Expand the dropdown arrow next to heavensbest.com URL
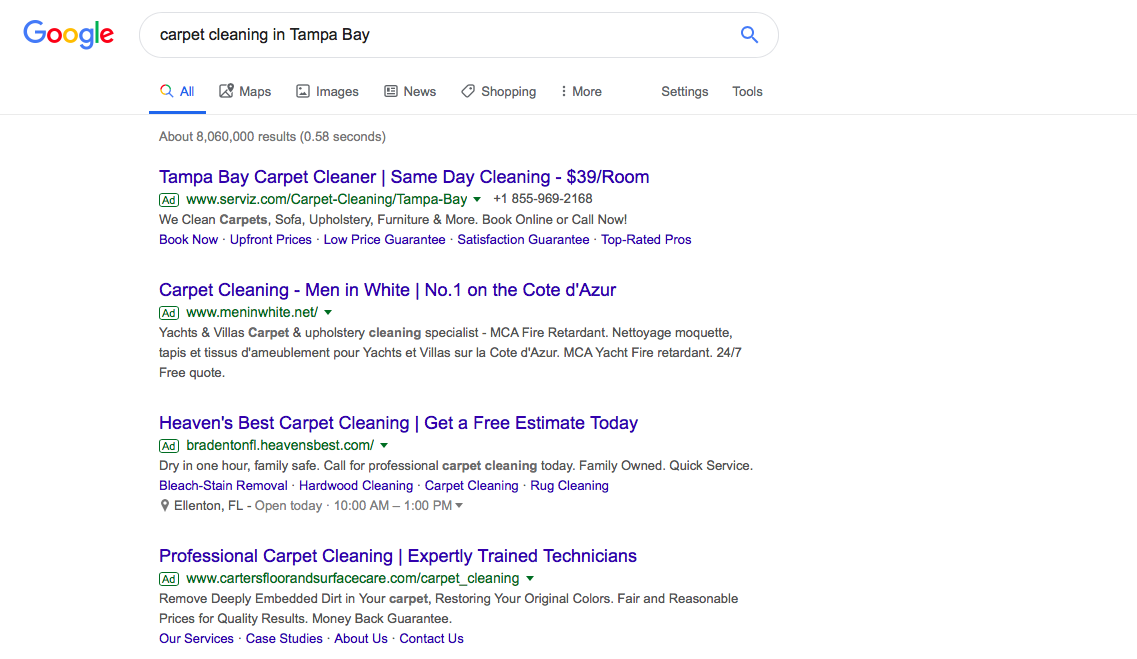The height and width of the screenshot is (659, 1137). click(x=384, y=446)
